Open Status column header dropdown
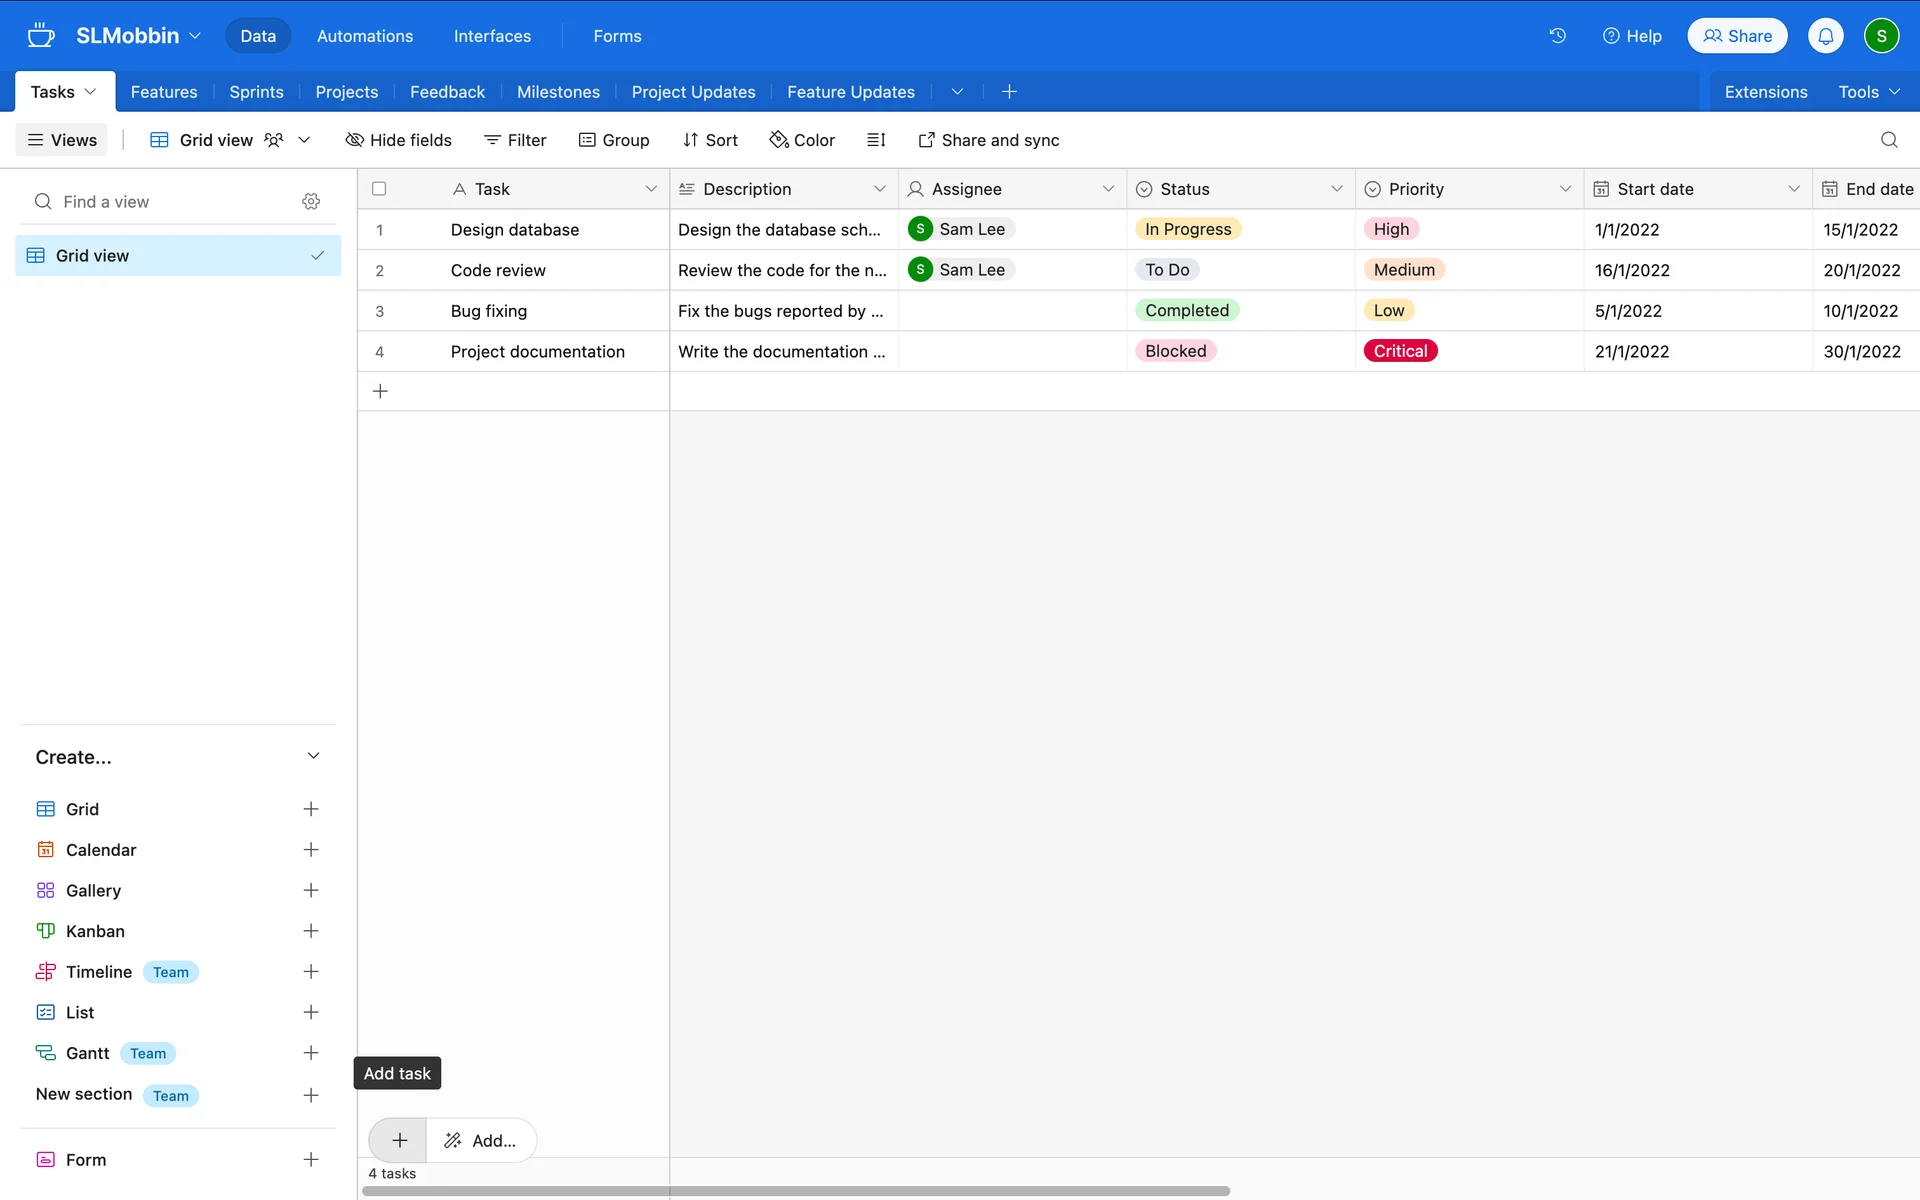This screenshot has width=1920, height=1200. point(1336,189)
